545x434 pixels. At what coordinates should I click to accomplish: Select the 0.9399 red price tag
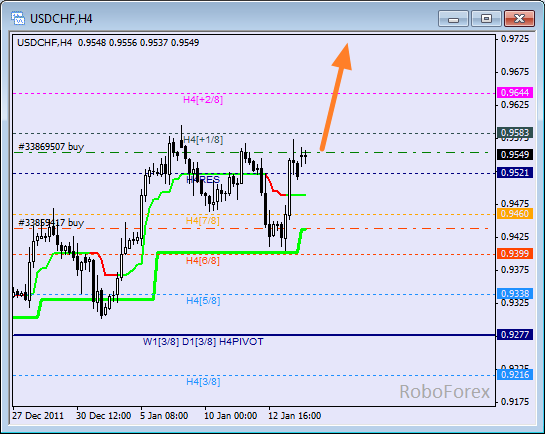[515, 254]
